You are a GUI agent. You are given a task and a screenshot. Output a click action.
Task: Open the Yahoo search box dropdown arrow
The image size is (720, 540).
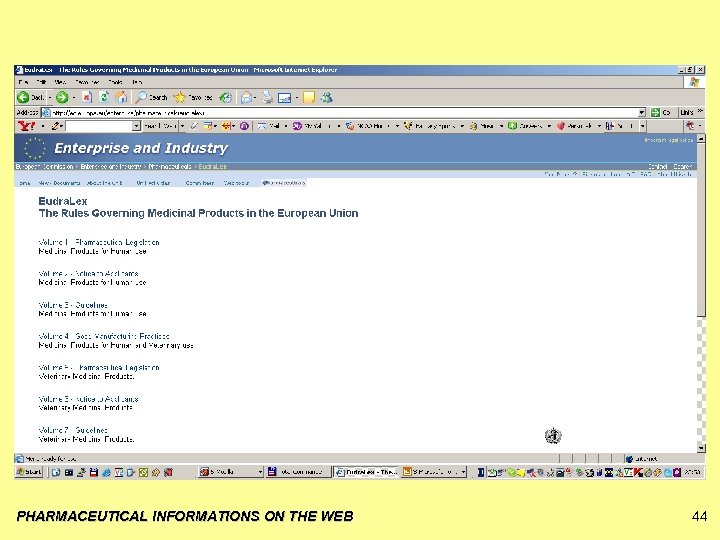(x=136, y=126)
